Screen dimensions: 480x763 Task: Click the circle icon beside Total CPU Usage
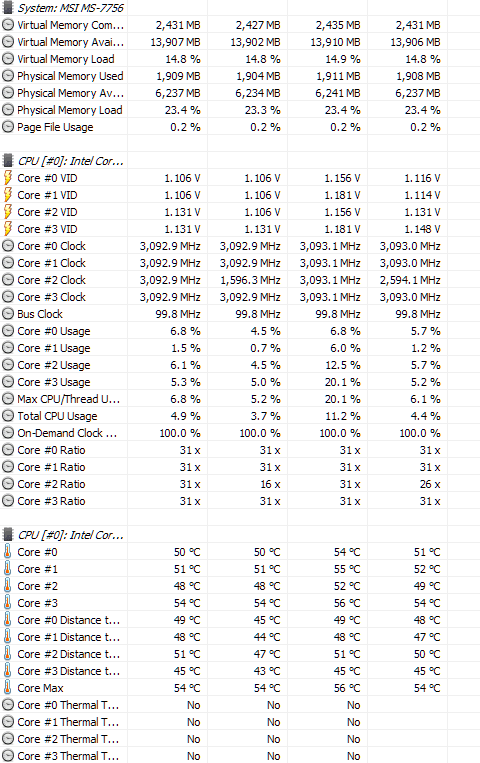8,416
